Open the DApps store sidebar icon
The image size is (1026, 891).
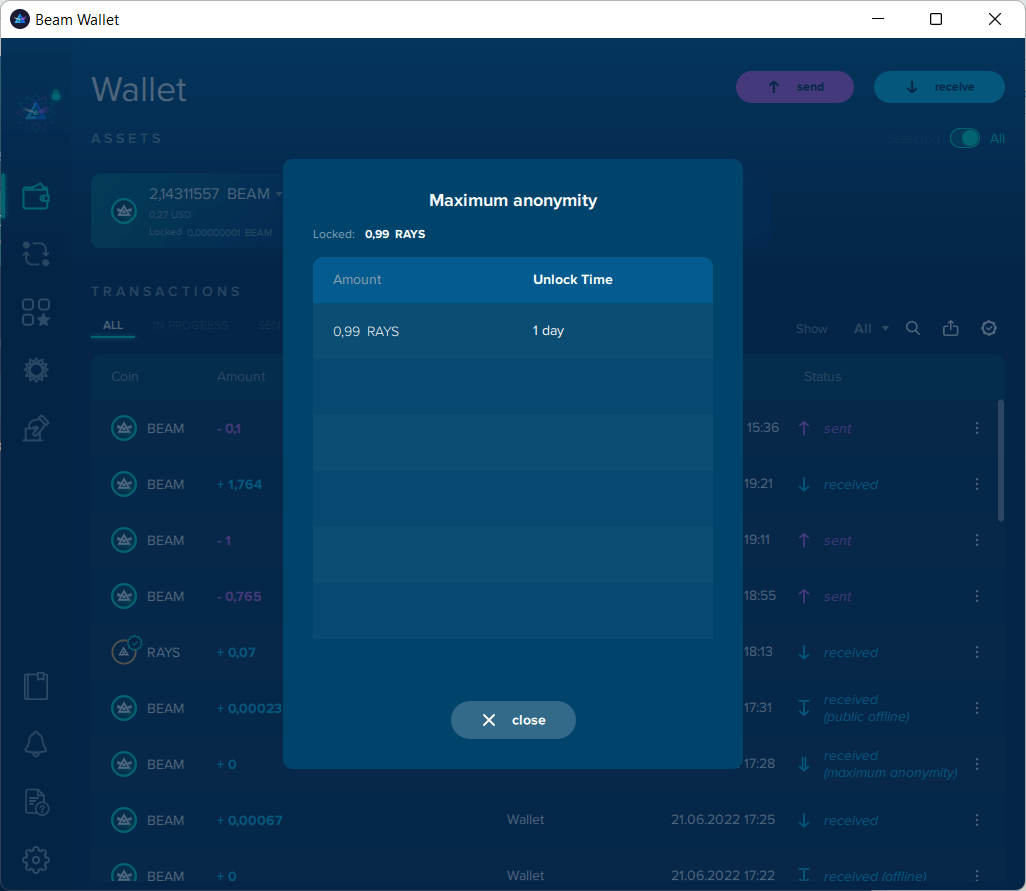(36, 312)
